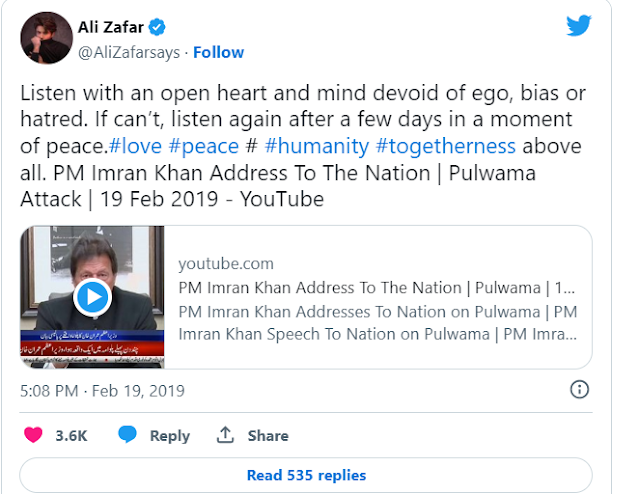Follow the @AliZafarsays account

tap(218, 53)
